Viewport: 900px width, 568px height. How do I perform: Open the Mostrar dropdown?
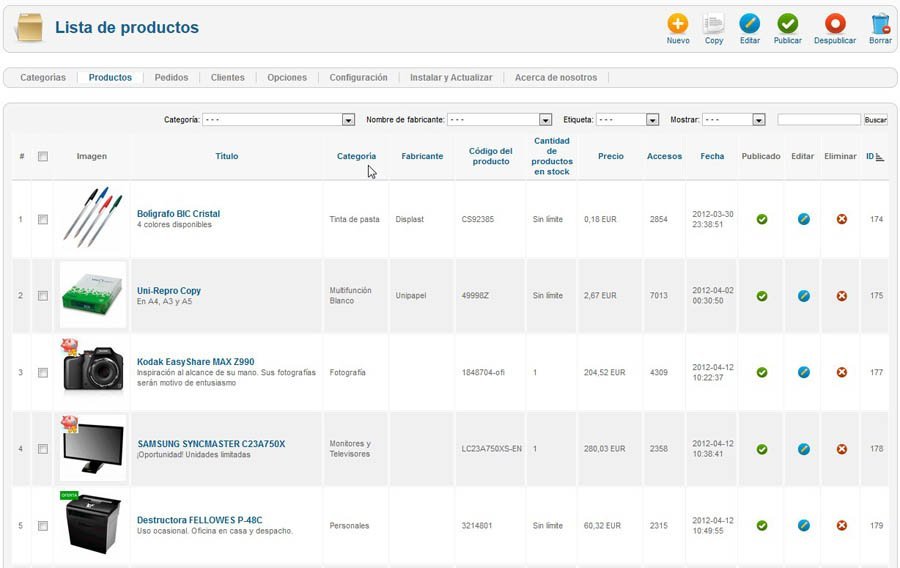[x=734, y=119]
